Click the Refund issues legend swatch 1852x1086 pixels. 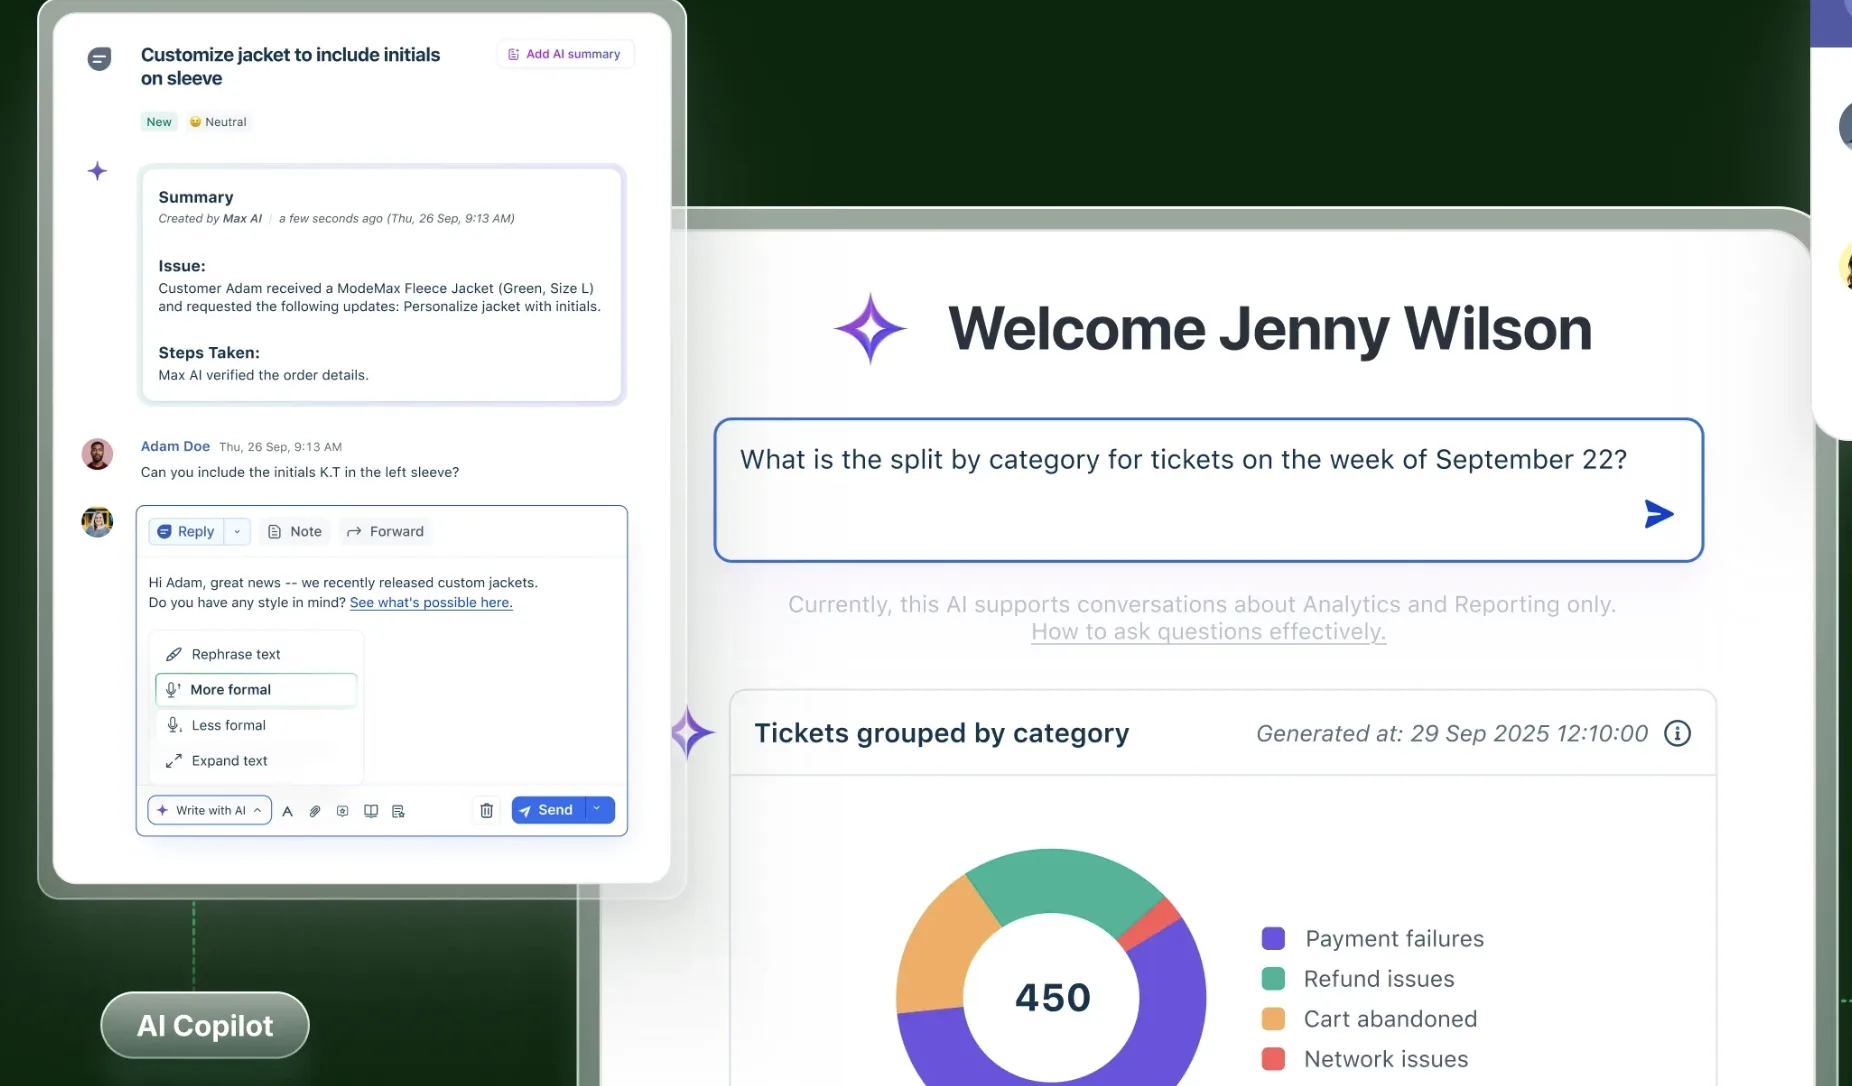tap(1273, 978)
